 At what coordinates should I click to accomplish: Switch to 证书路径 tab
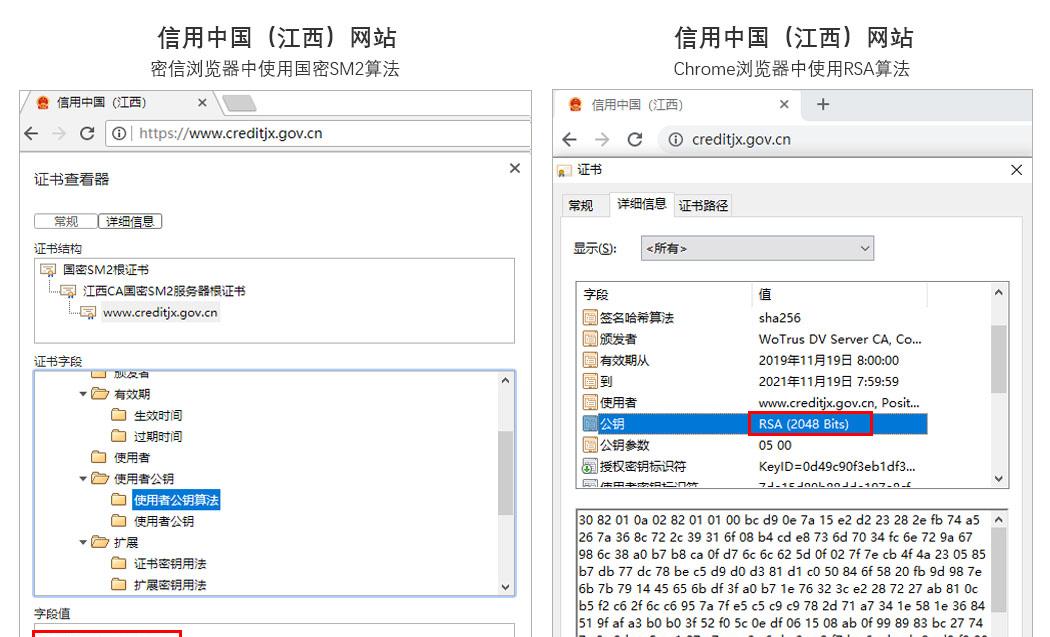703,206
